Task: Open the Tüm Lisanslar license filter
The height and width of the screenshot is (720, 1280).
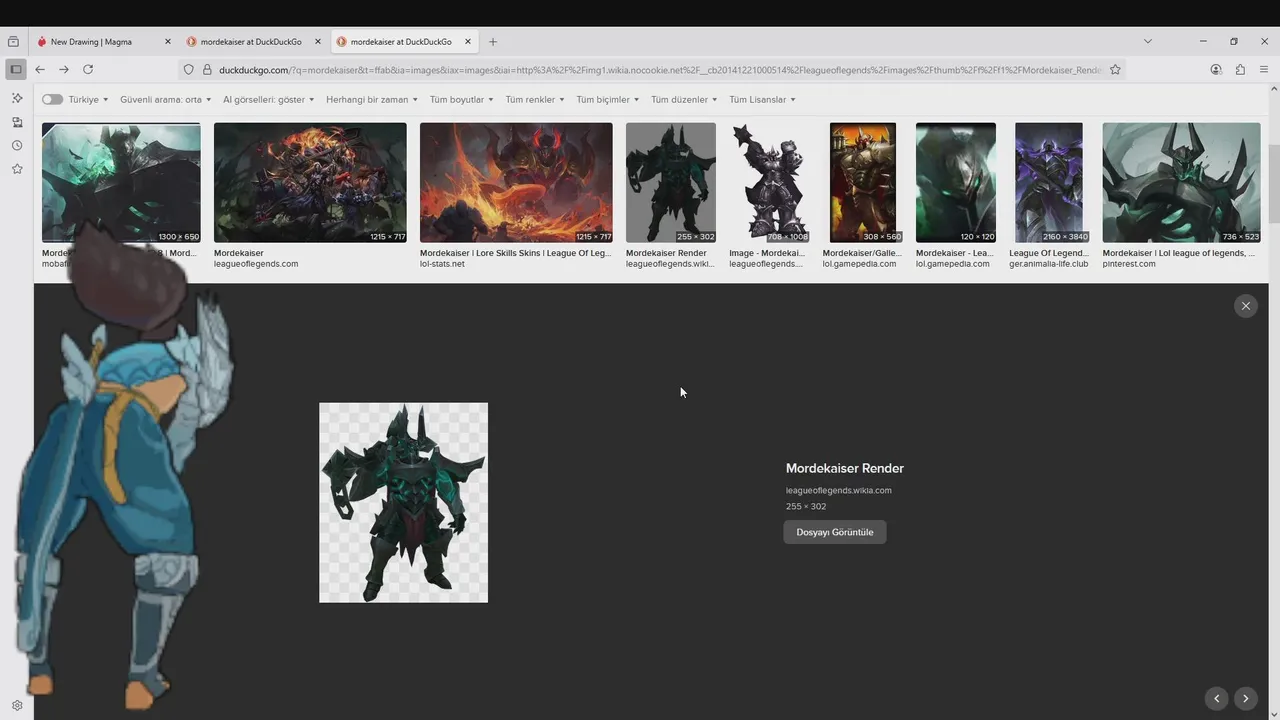Action: click(763, 100)
